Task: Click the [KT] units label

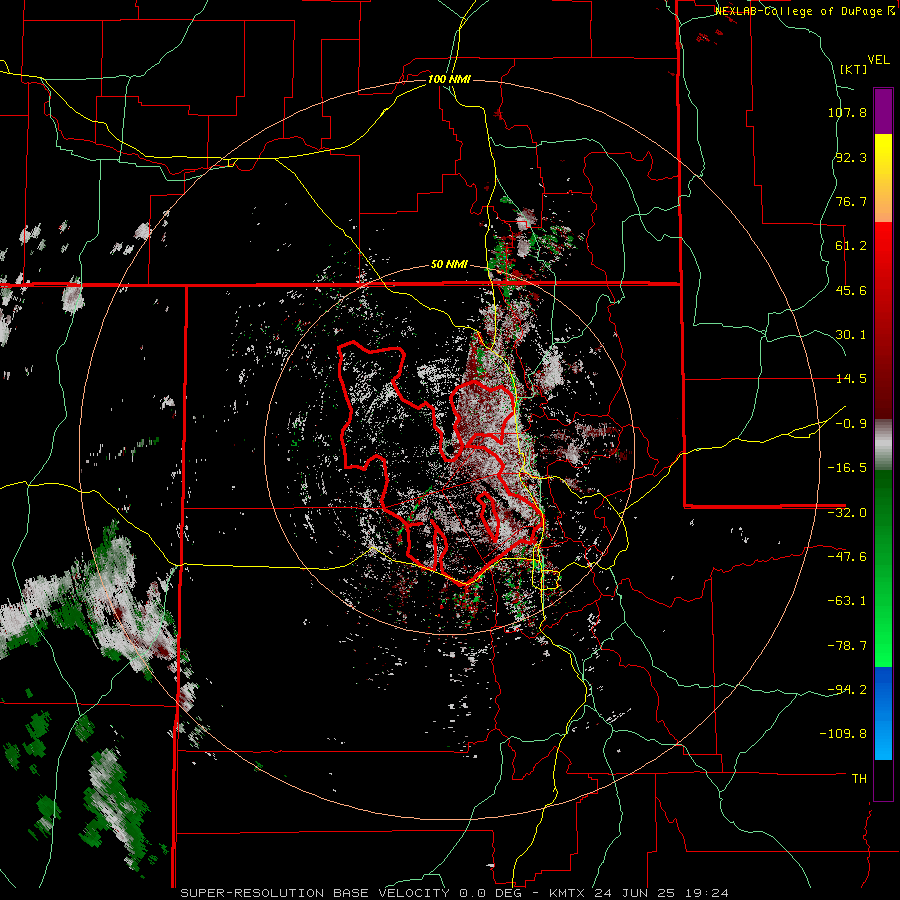Action: coord(854,69)
